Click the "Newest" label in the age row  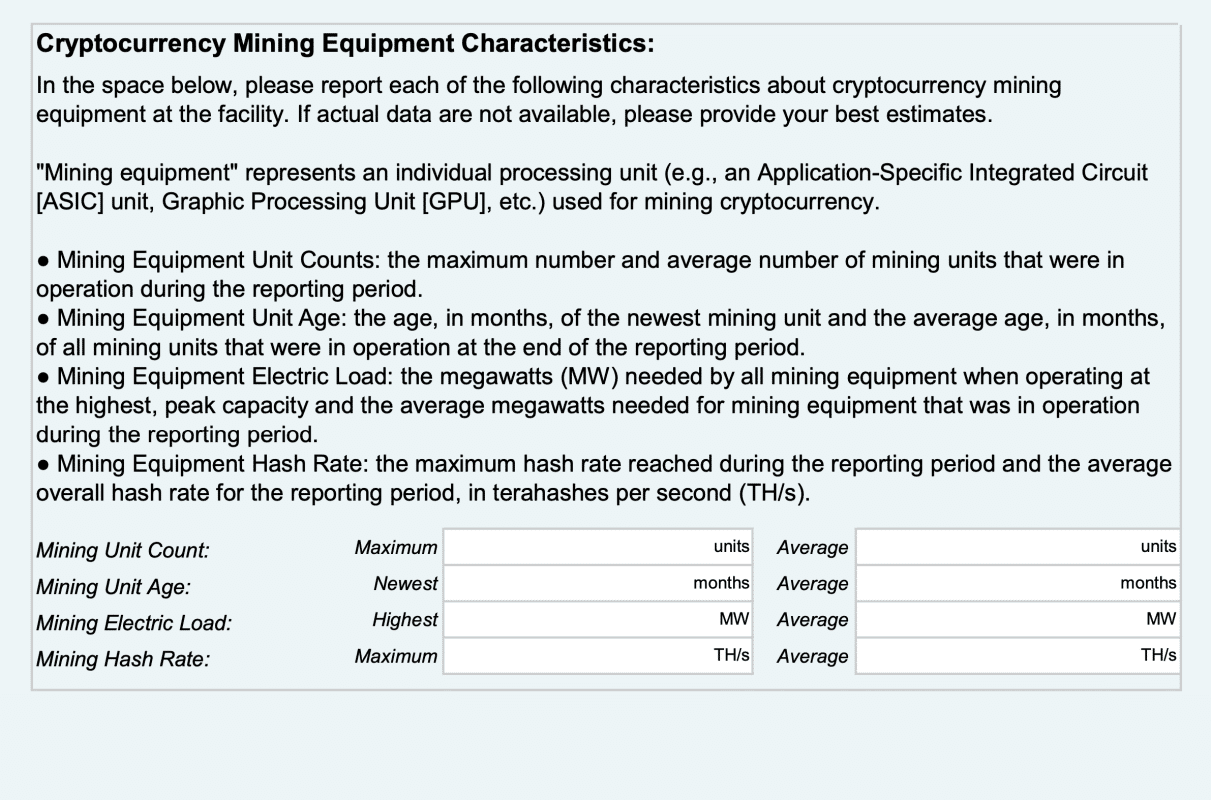(x=405, y=584)
